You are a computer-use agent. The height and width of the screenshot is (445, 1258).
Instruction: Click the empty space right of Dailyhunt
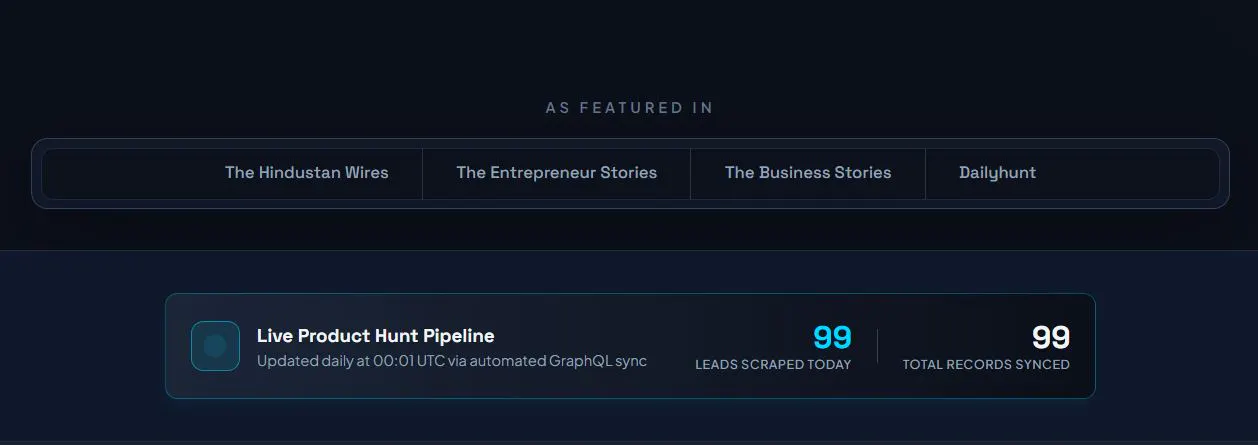pyautogui.click(x=1128, y=173)
